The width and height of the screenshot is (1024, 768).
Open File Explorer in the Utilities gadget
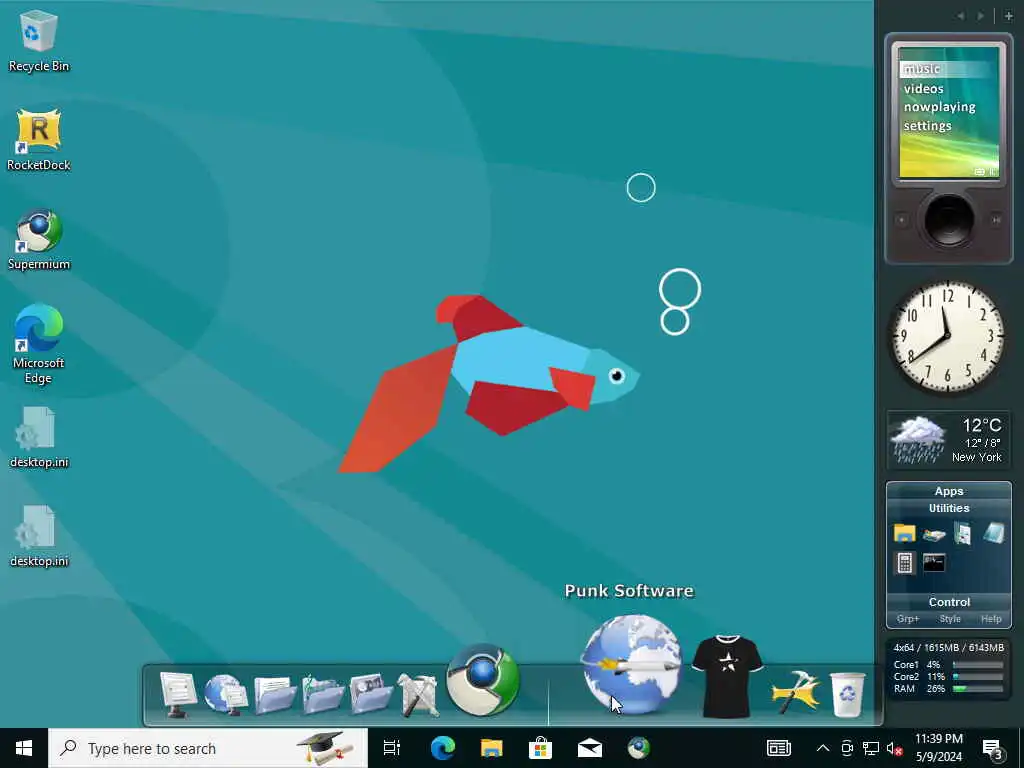904,533
